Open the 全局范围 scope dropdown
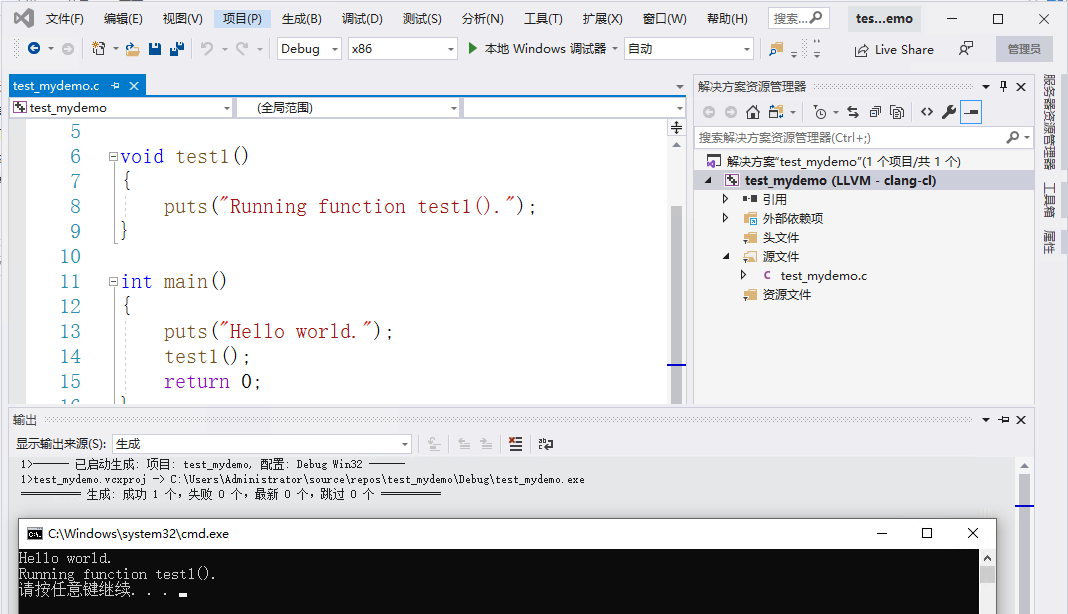The height and width of the screenshot is (614, 1068). pyautogui.click(x=348, y=108)
